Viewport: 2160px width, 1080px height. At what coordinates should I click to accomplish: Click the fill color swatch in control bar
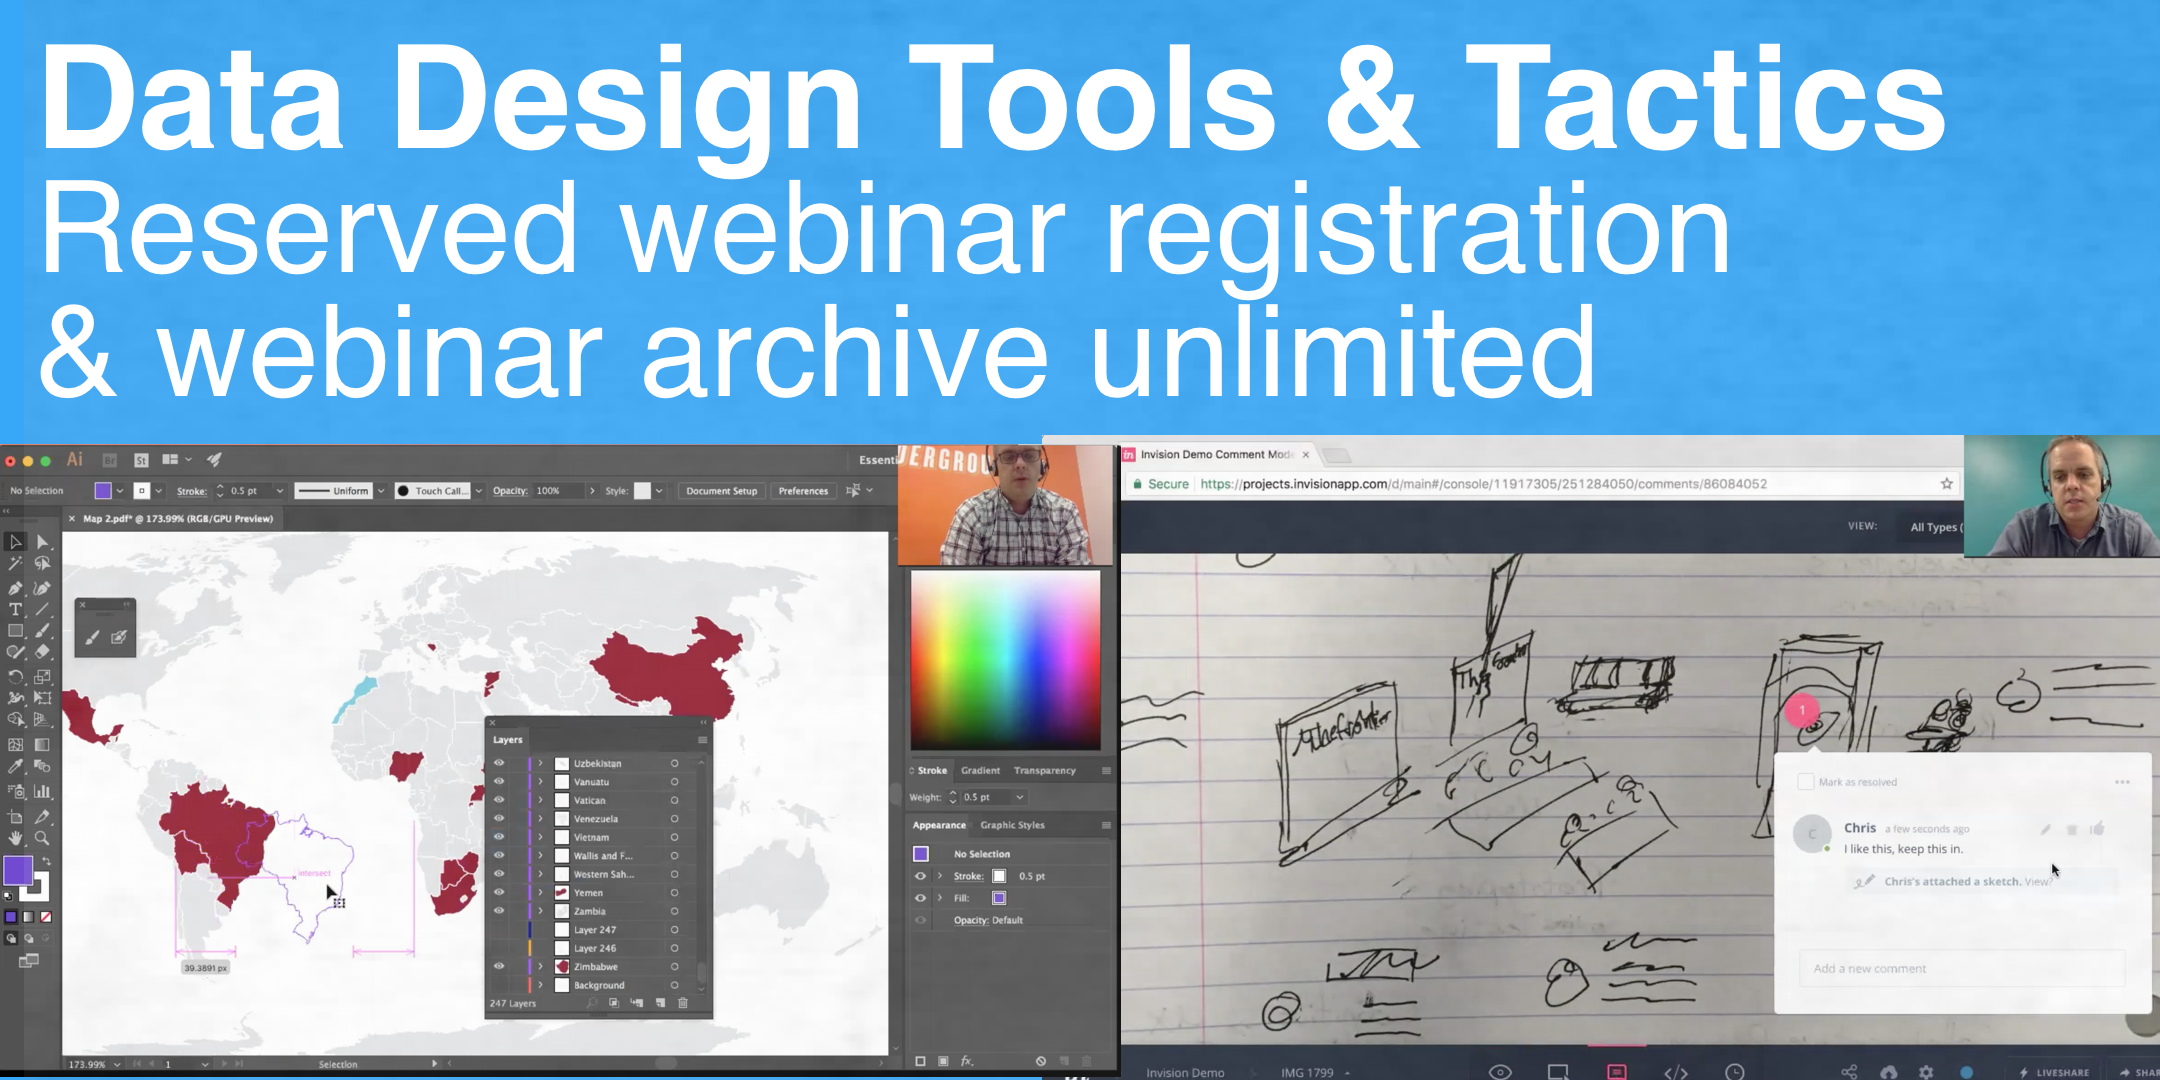(x=102, y=491)
